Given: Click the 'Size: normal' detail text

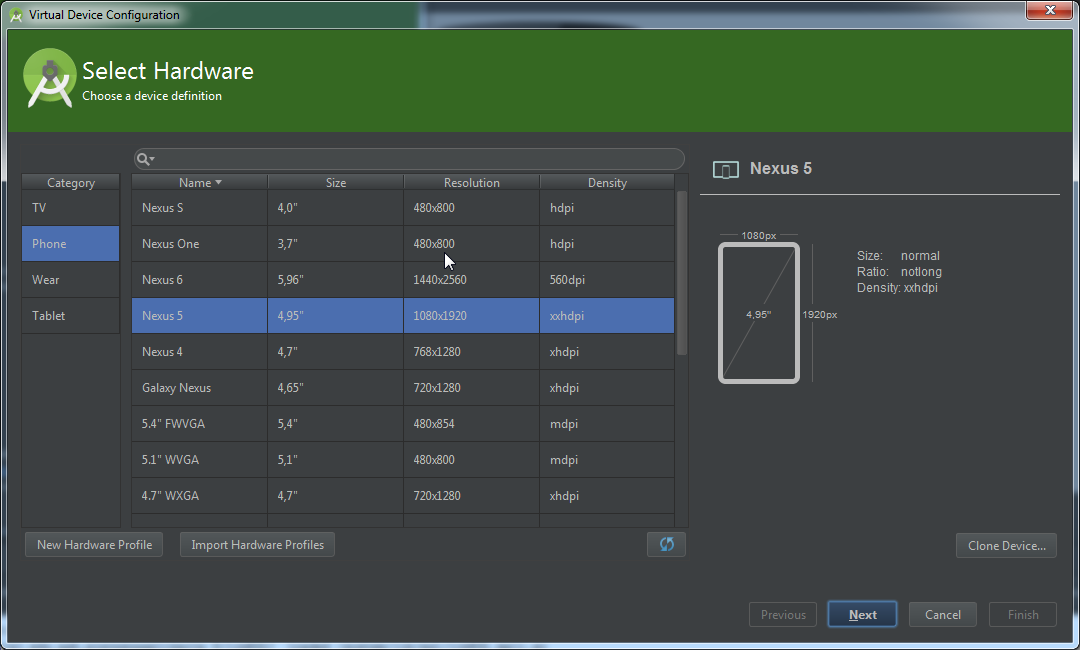Looking at the screenshot, I should 898,255.
